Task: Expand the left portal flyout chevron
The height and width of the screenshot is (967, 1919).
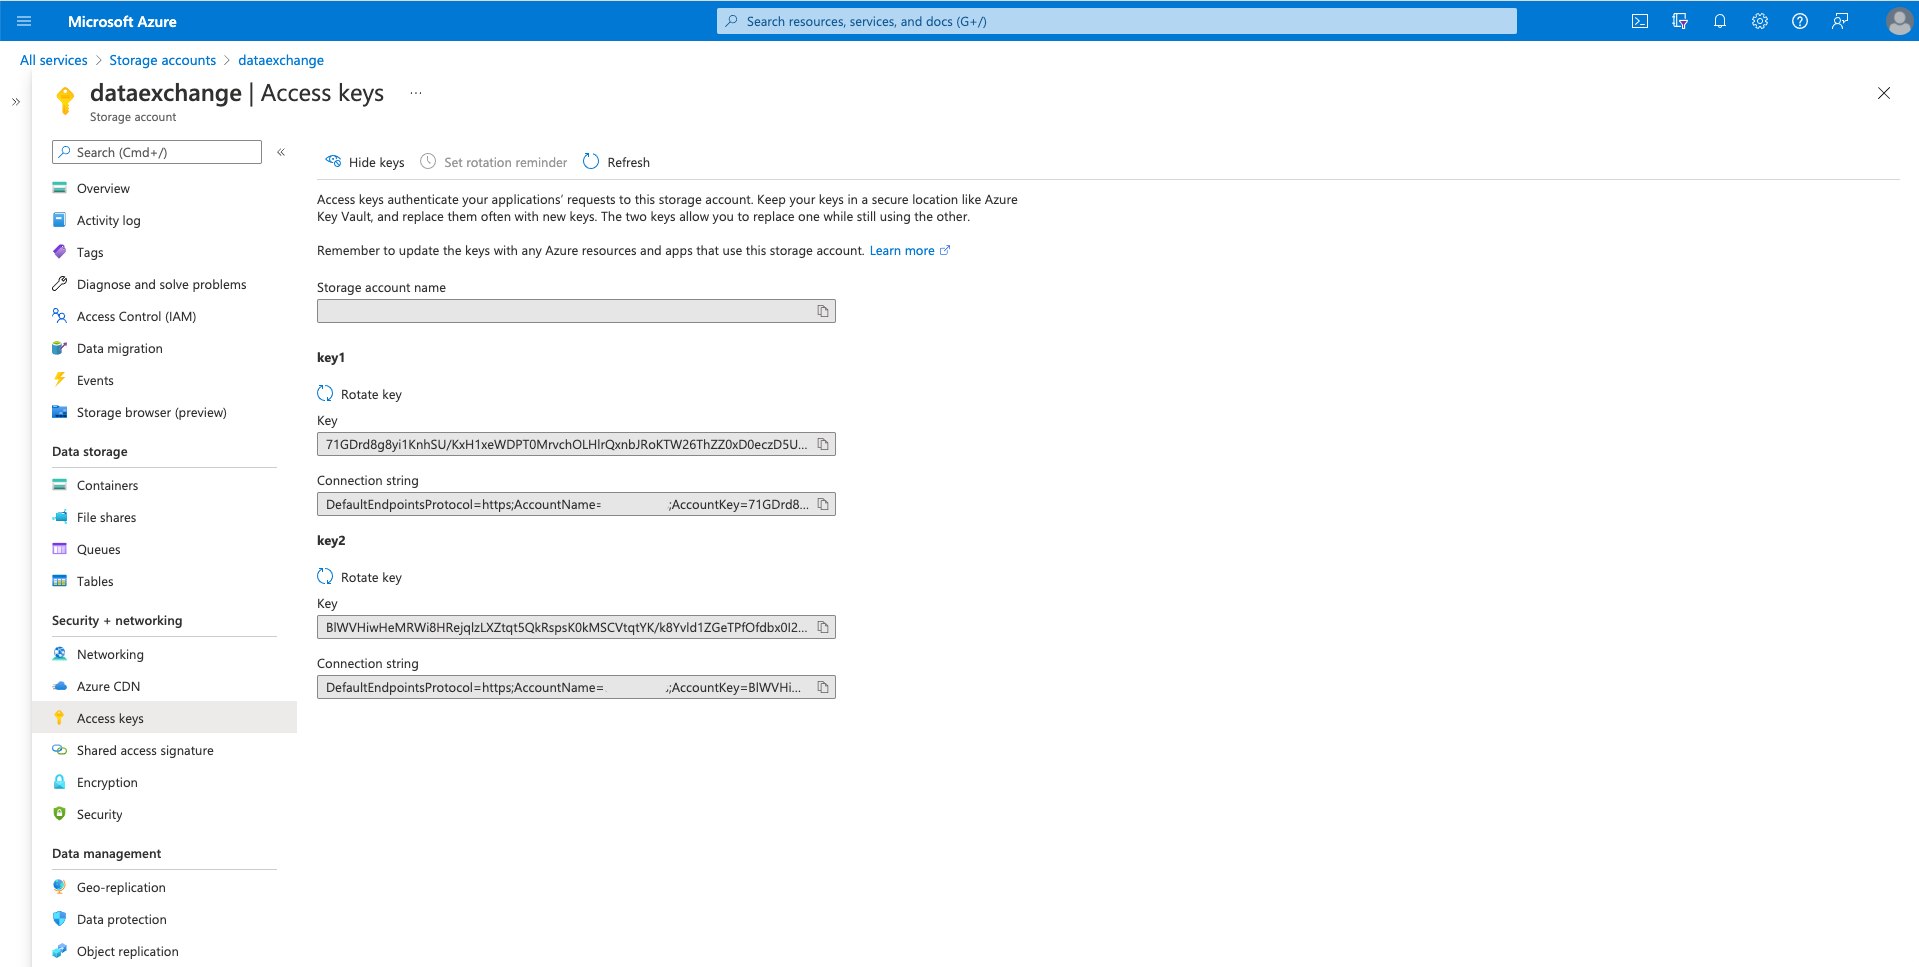Action: pos(16,102)
